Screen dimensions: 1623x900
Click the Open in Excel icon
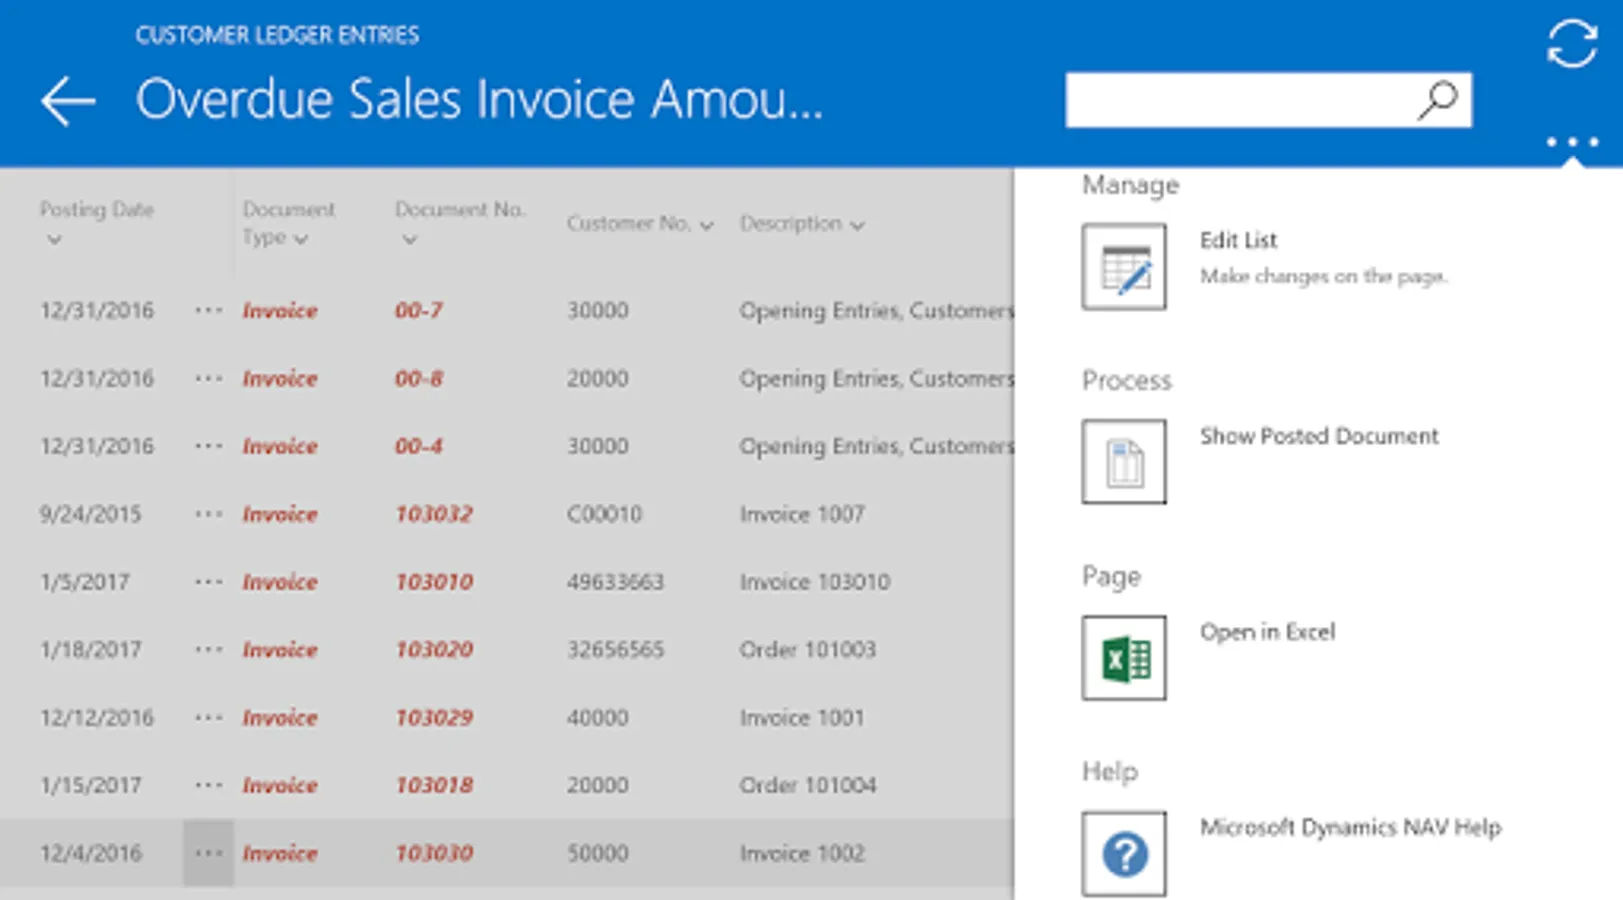coord(1124,657)
